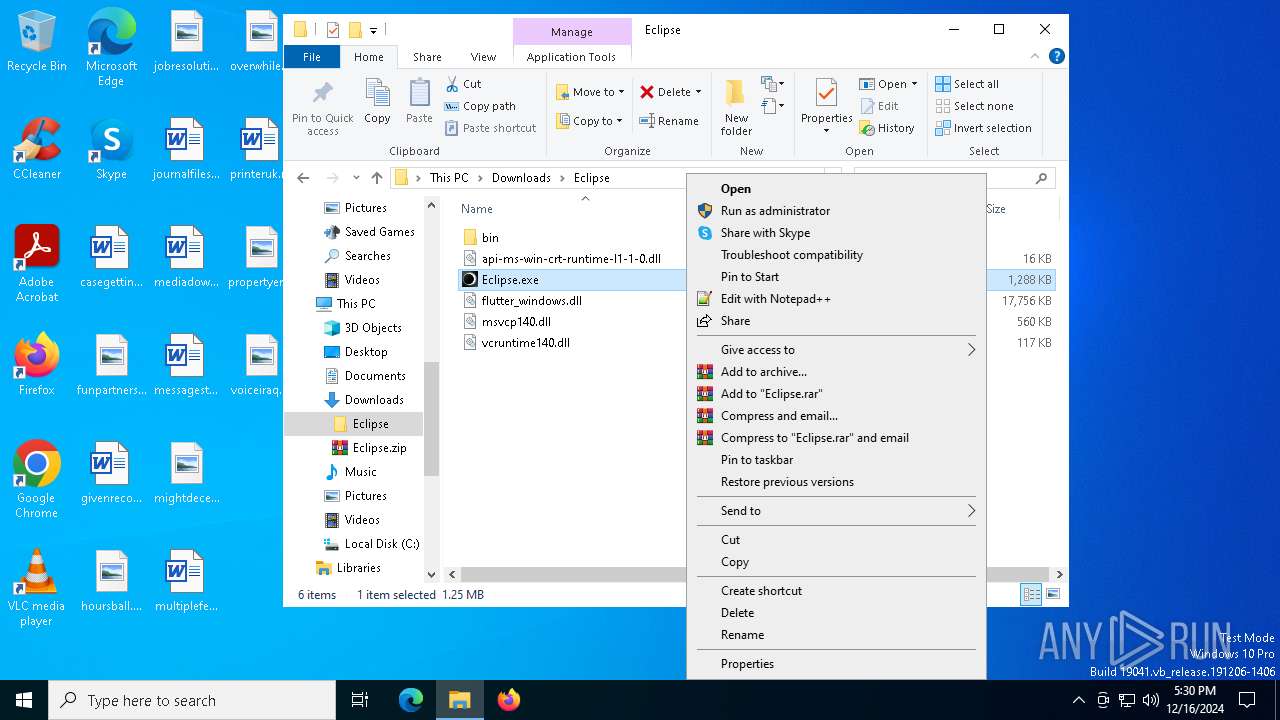Open the recent locations dropdown arrow
The width and height of the screenshot is (1280, 720).
click(x=356, y=178)
